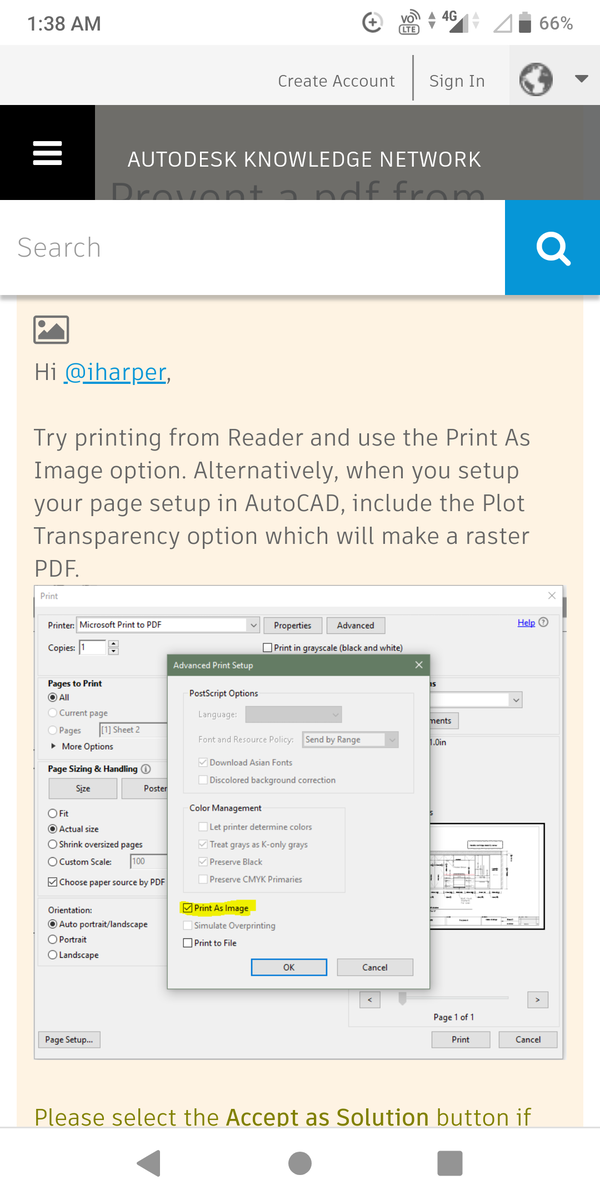The height and width of the screenshot is (1200, 600).
Task: Click Cancel in the main Print dialog
Action: point(528,1040)
